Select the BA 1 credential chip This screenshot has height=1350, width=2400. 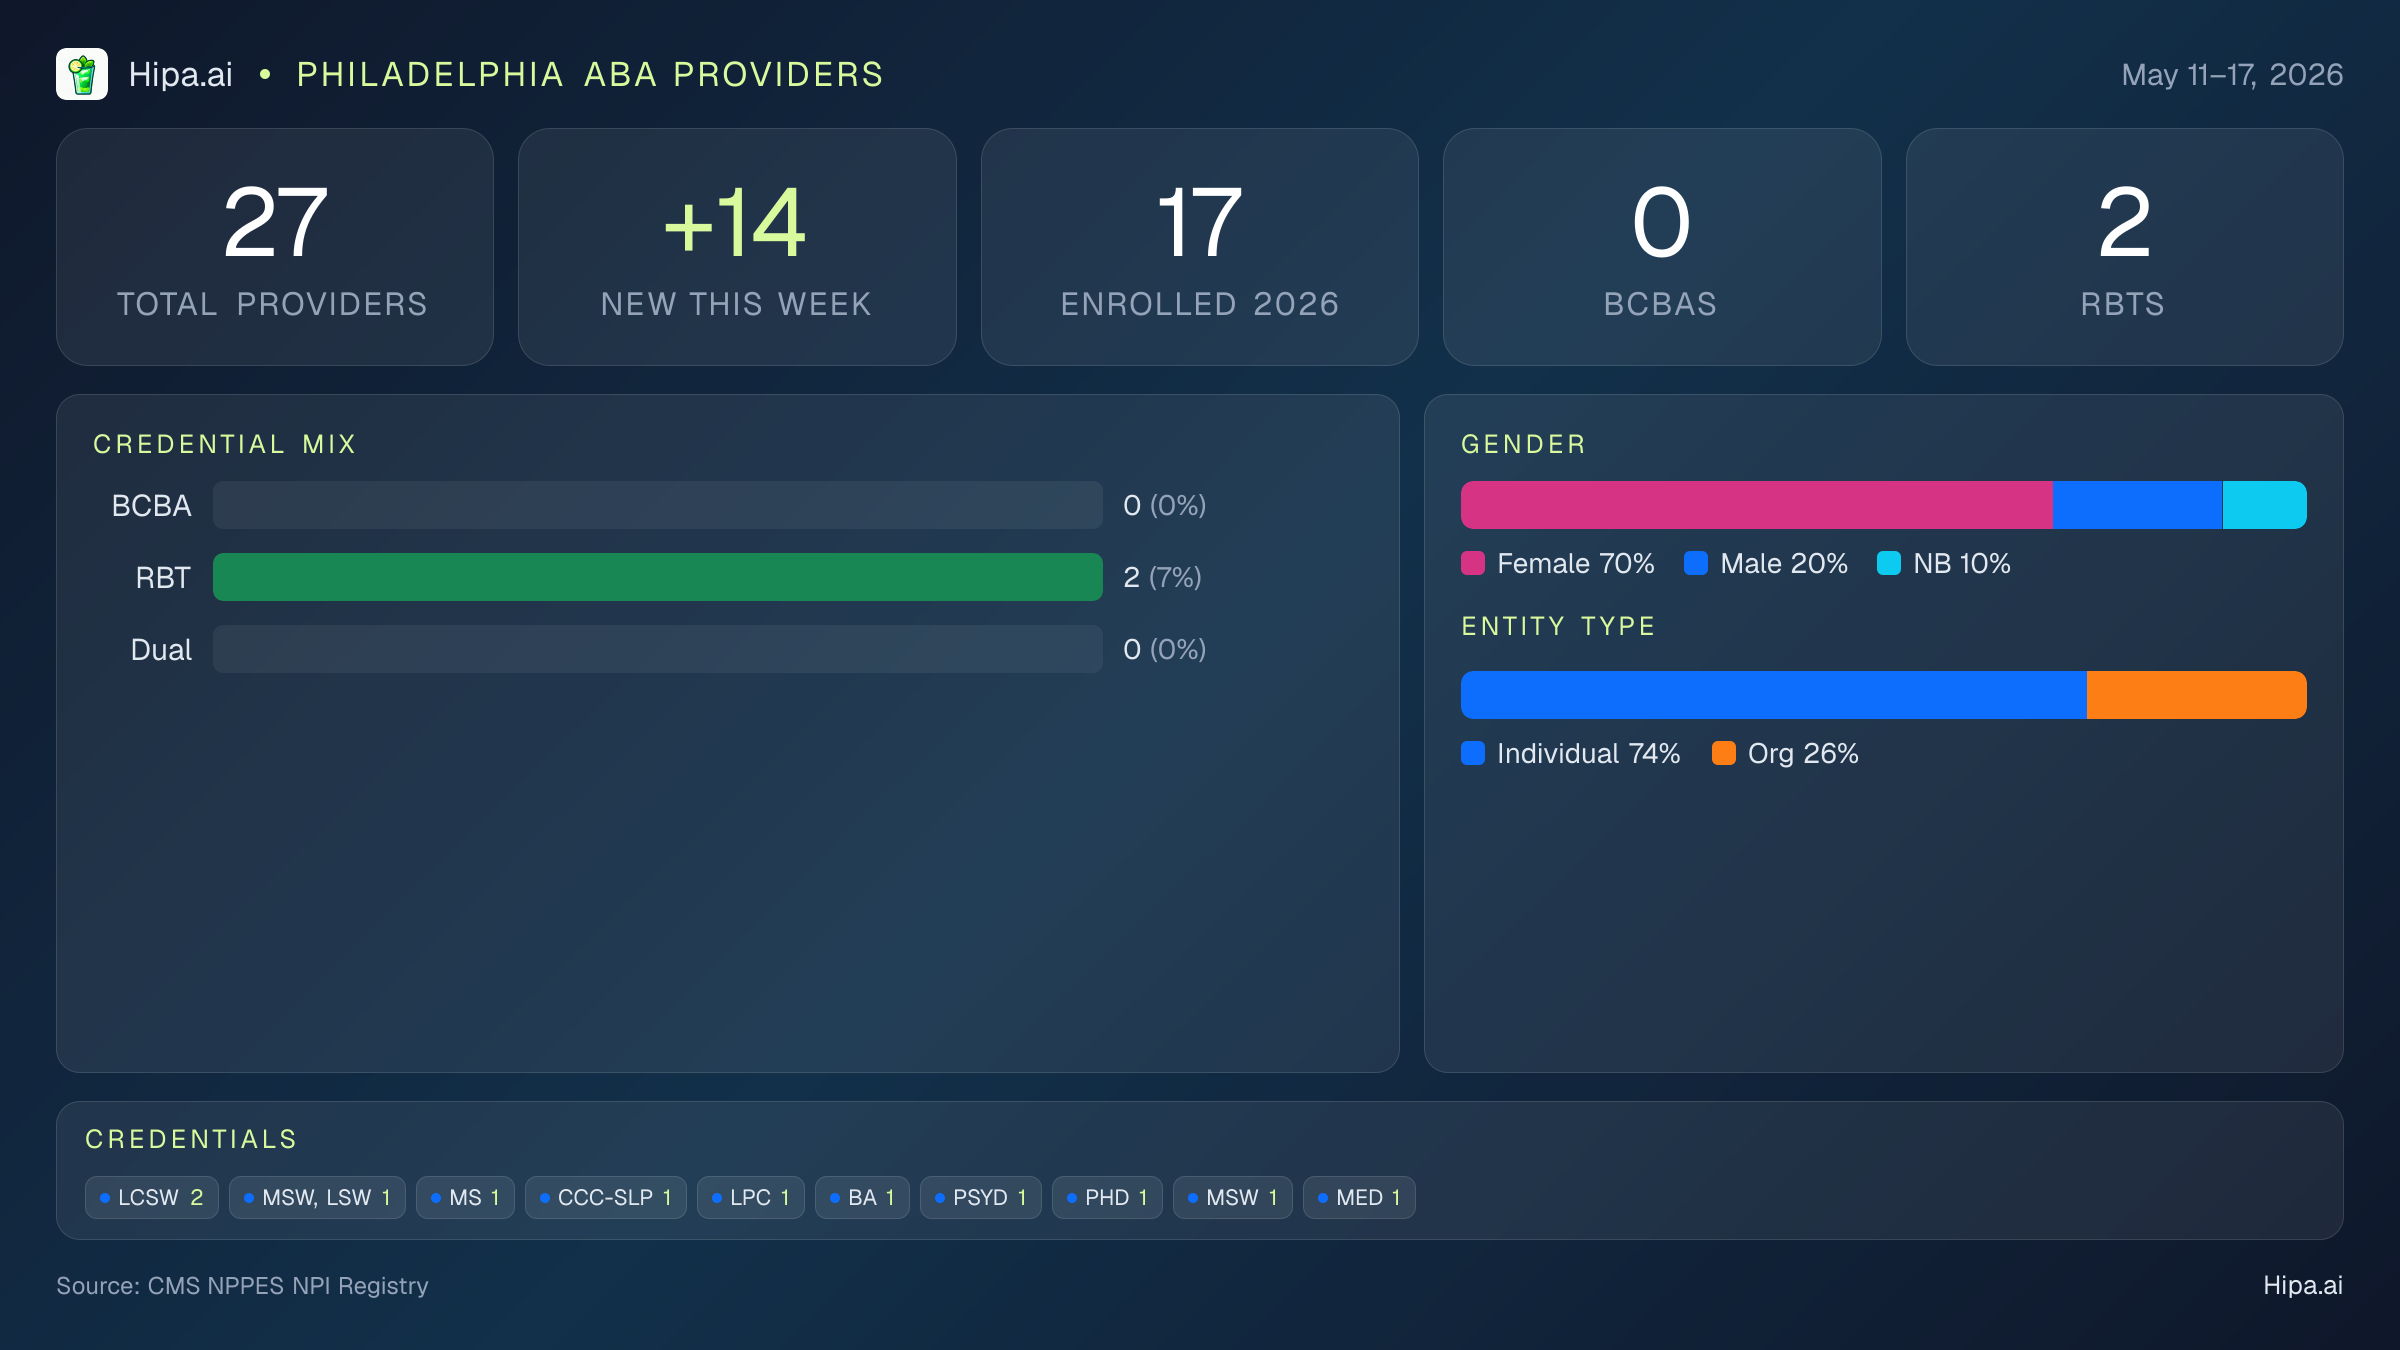pos(862,1197)
